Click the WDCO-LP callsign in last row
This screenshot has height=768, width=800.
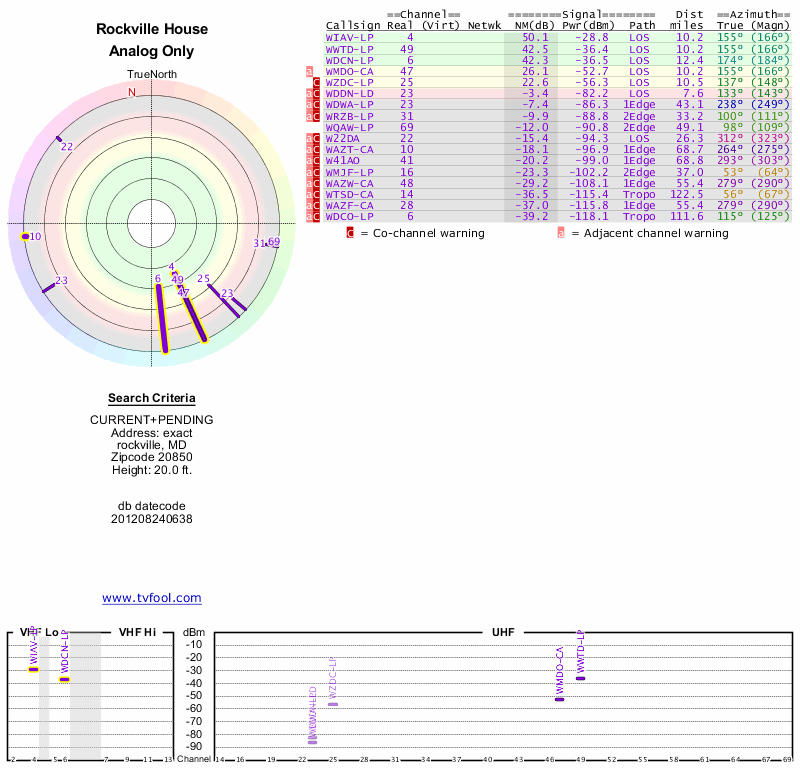[x=349, y=217]
